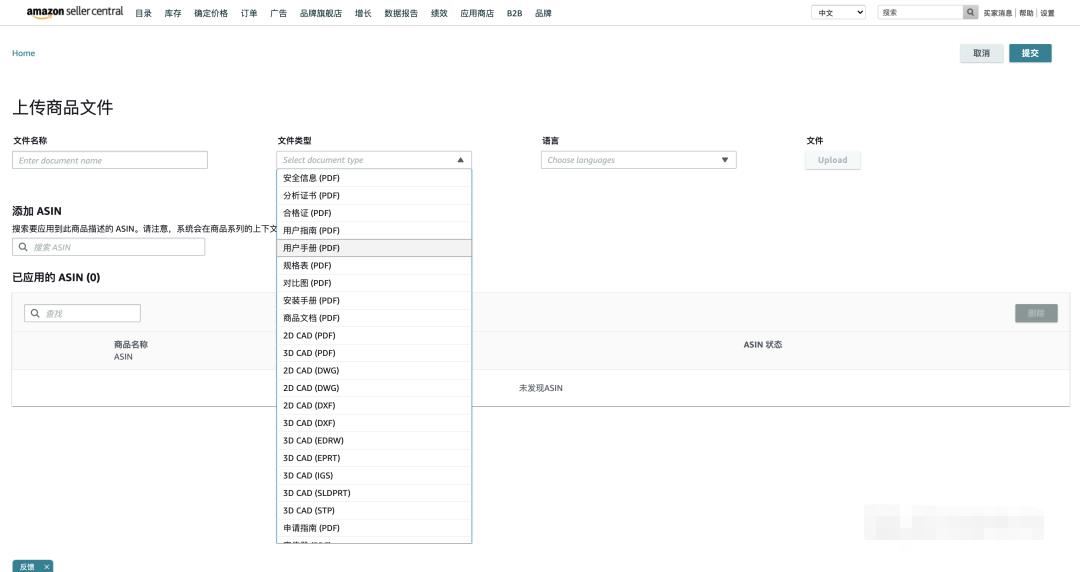Open the 广告 top navigation menu
The width and height of the screenshot is (1080, 572).
(x=278, y=13)
